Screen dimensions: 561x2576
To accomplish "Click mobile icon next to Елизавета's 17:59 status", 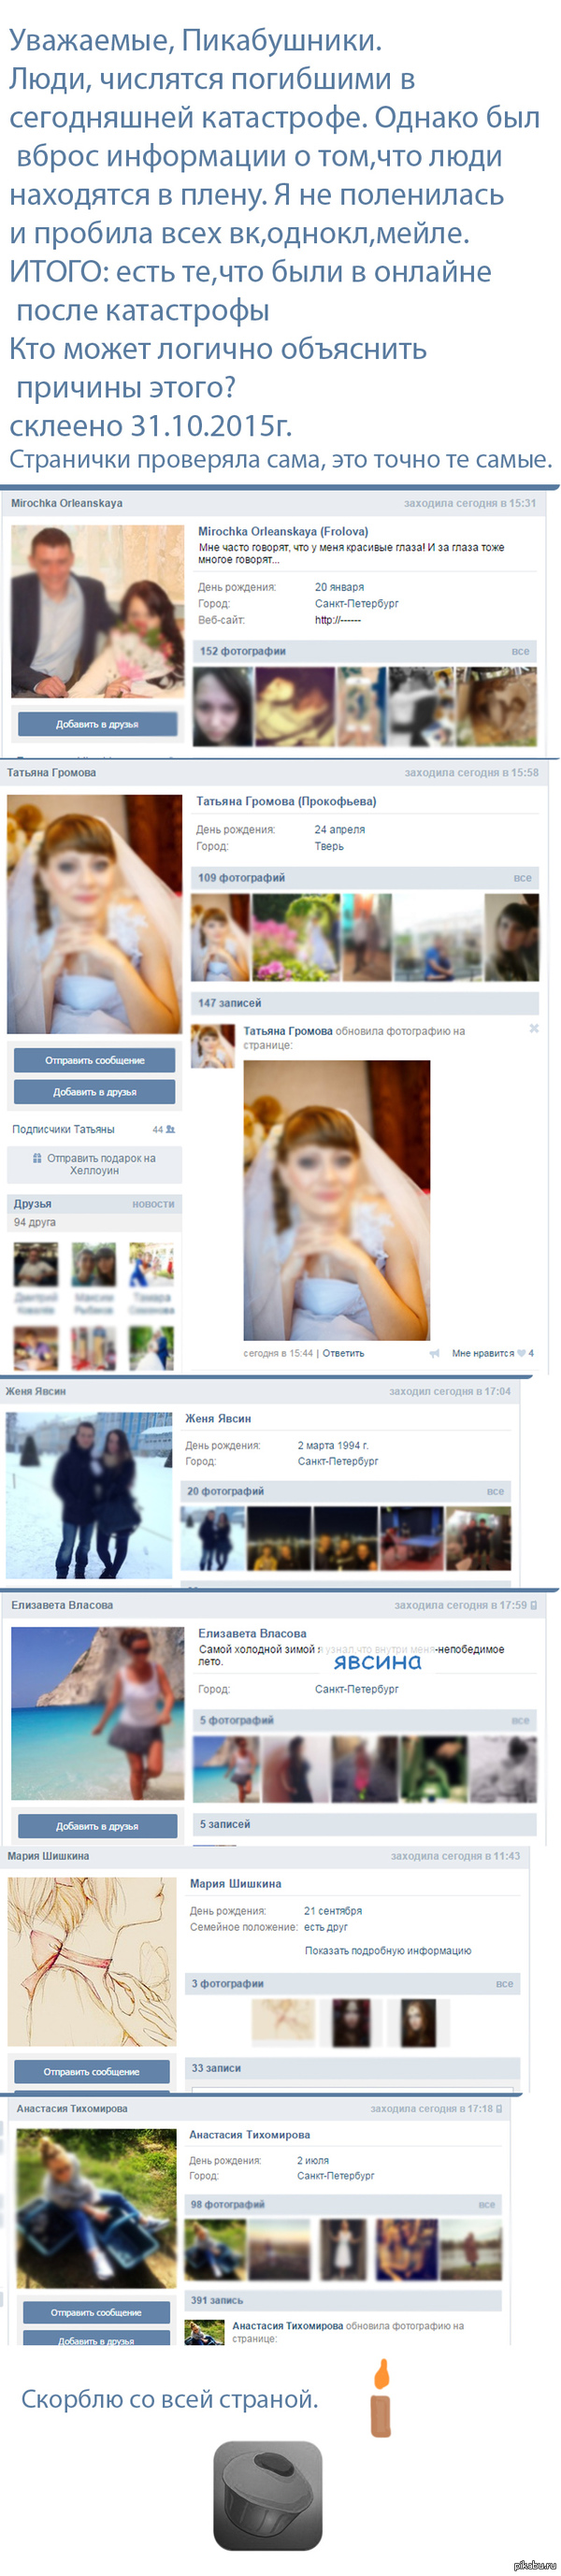I will pos(533,1605).
